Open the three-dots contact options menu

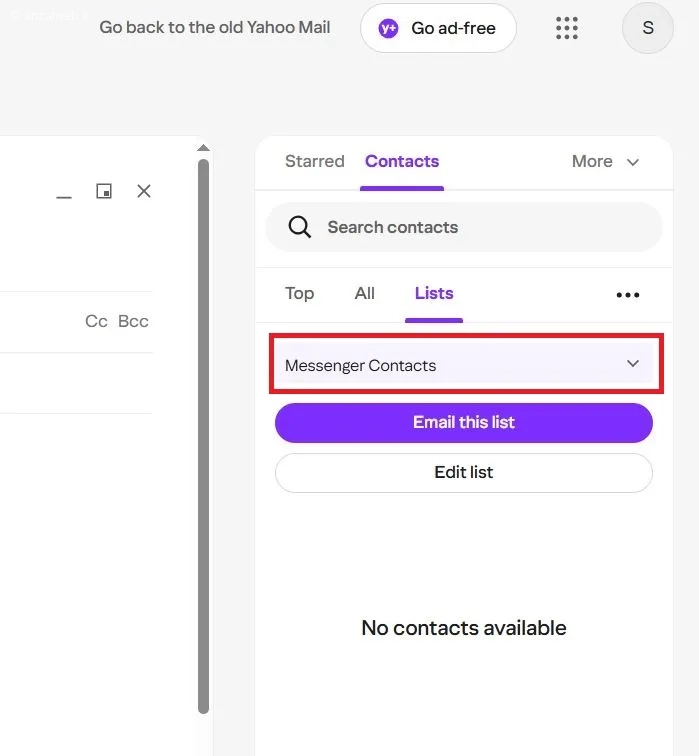(x=628, y=294)
